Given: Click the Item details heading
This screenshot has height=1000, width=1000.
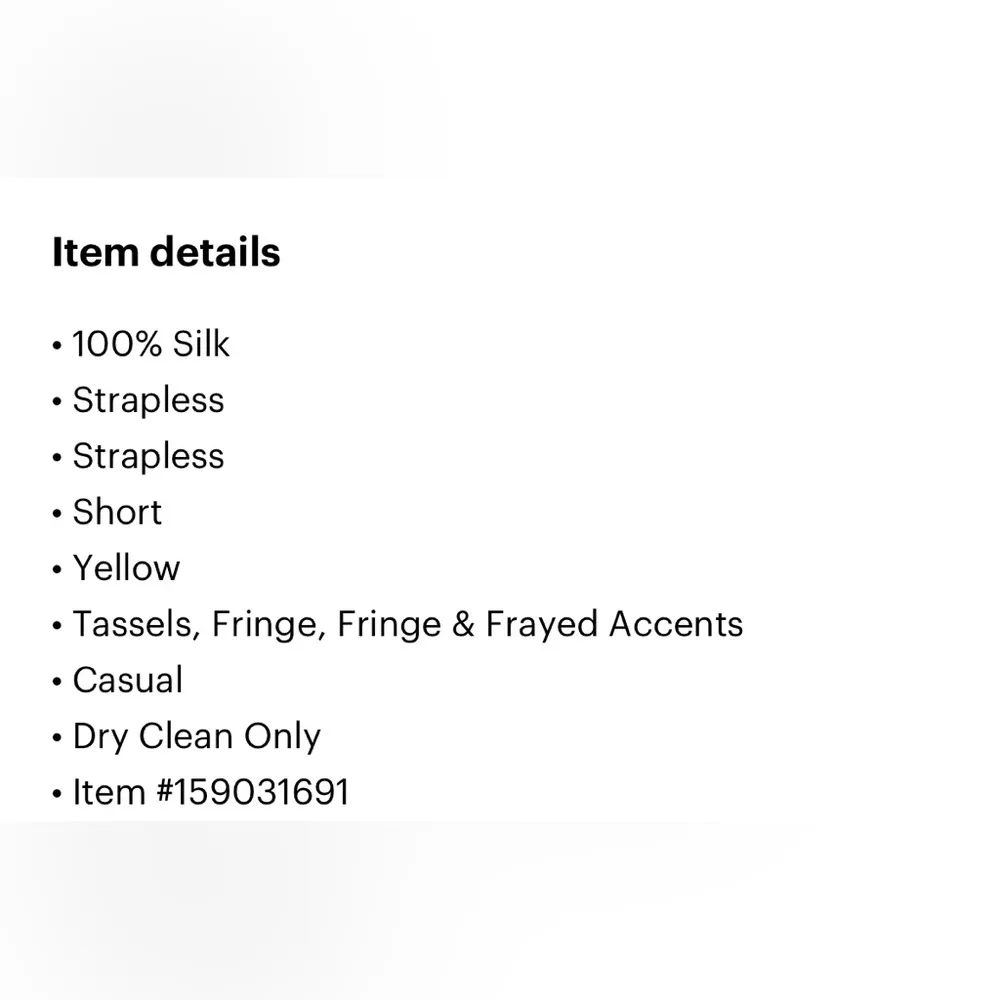Looking at the screenshot, I should tap(166, 252).
